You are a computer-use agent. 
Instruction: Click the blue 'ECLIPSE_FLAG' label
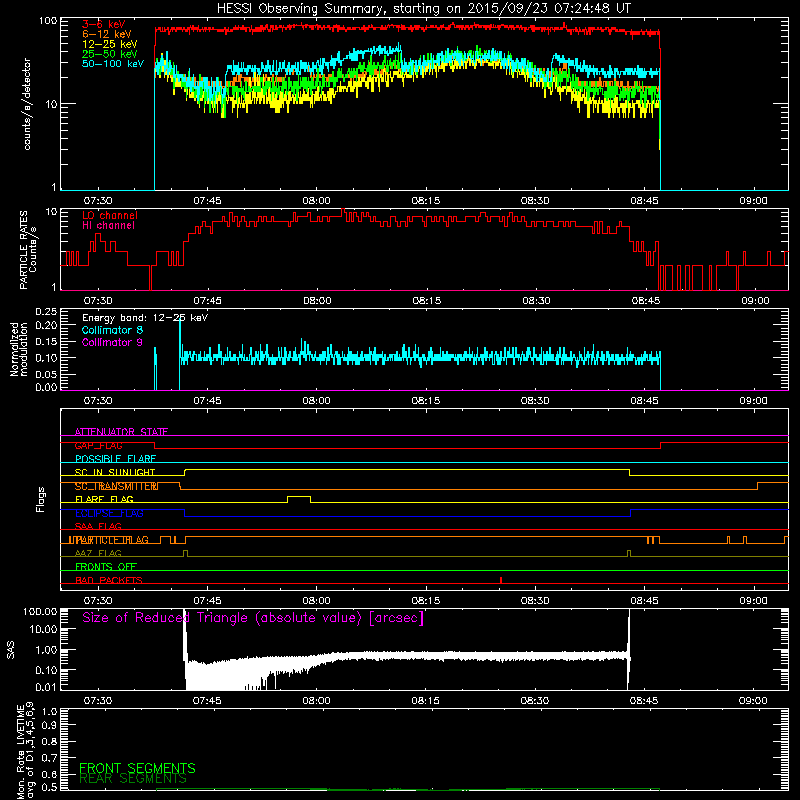point(109,513)
